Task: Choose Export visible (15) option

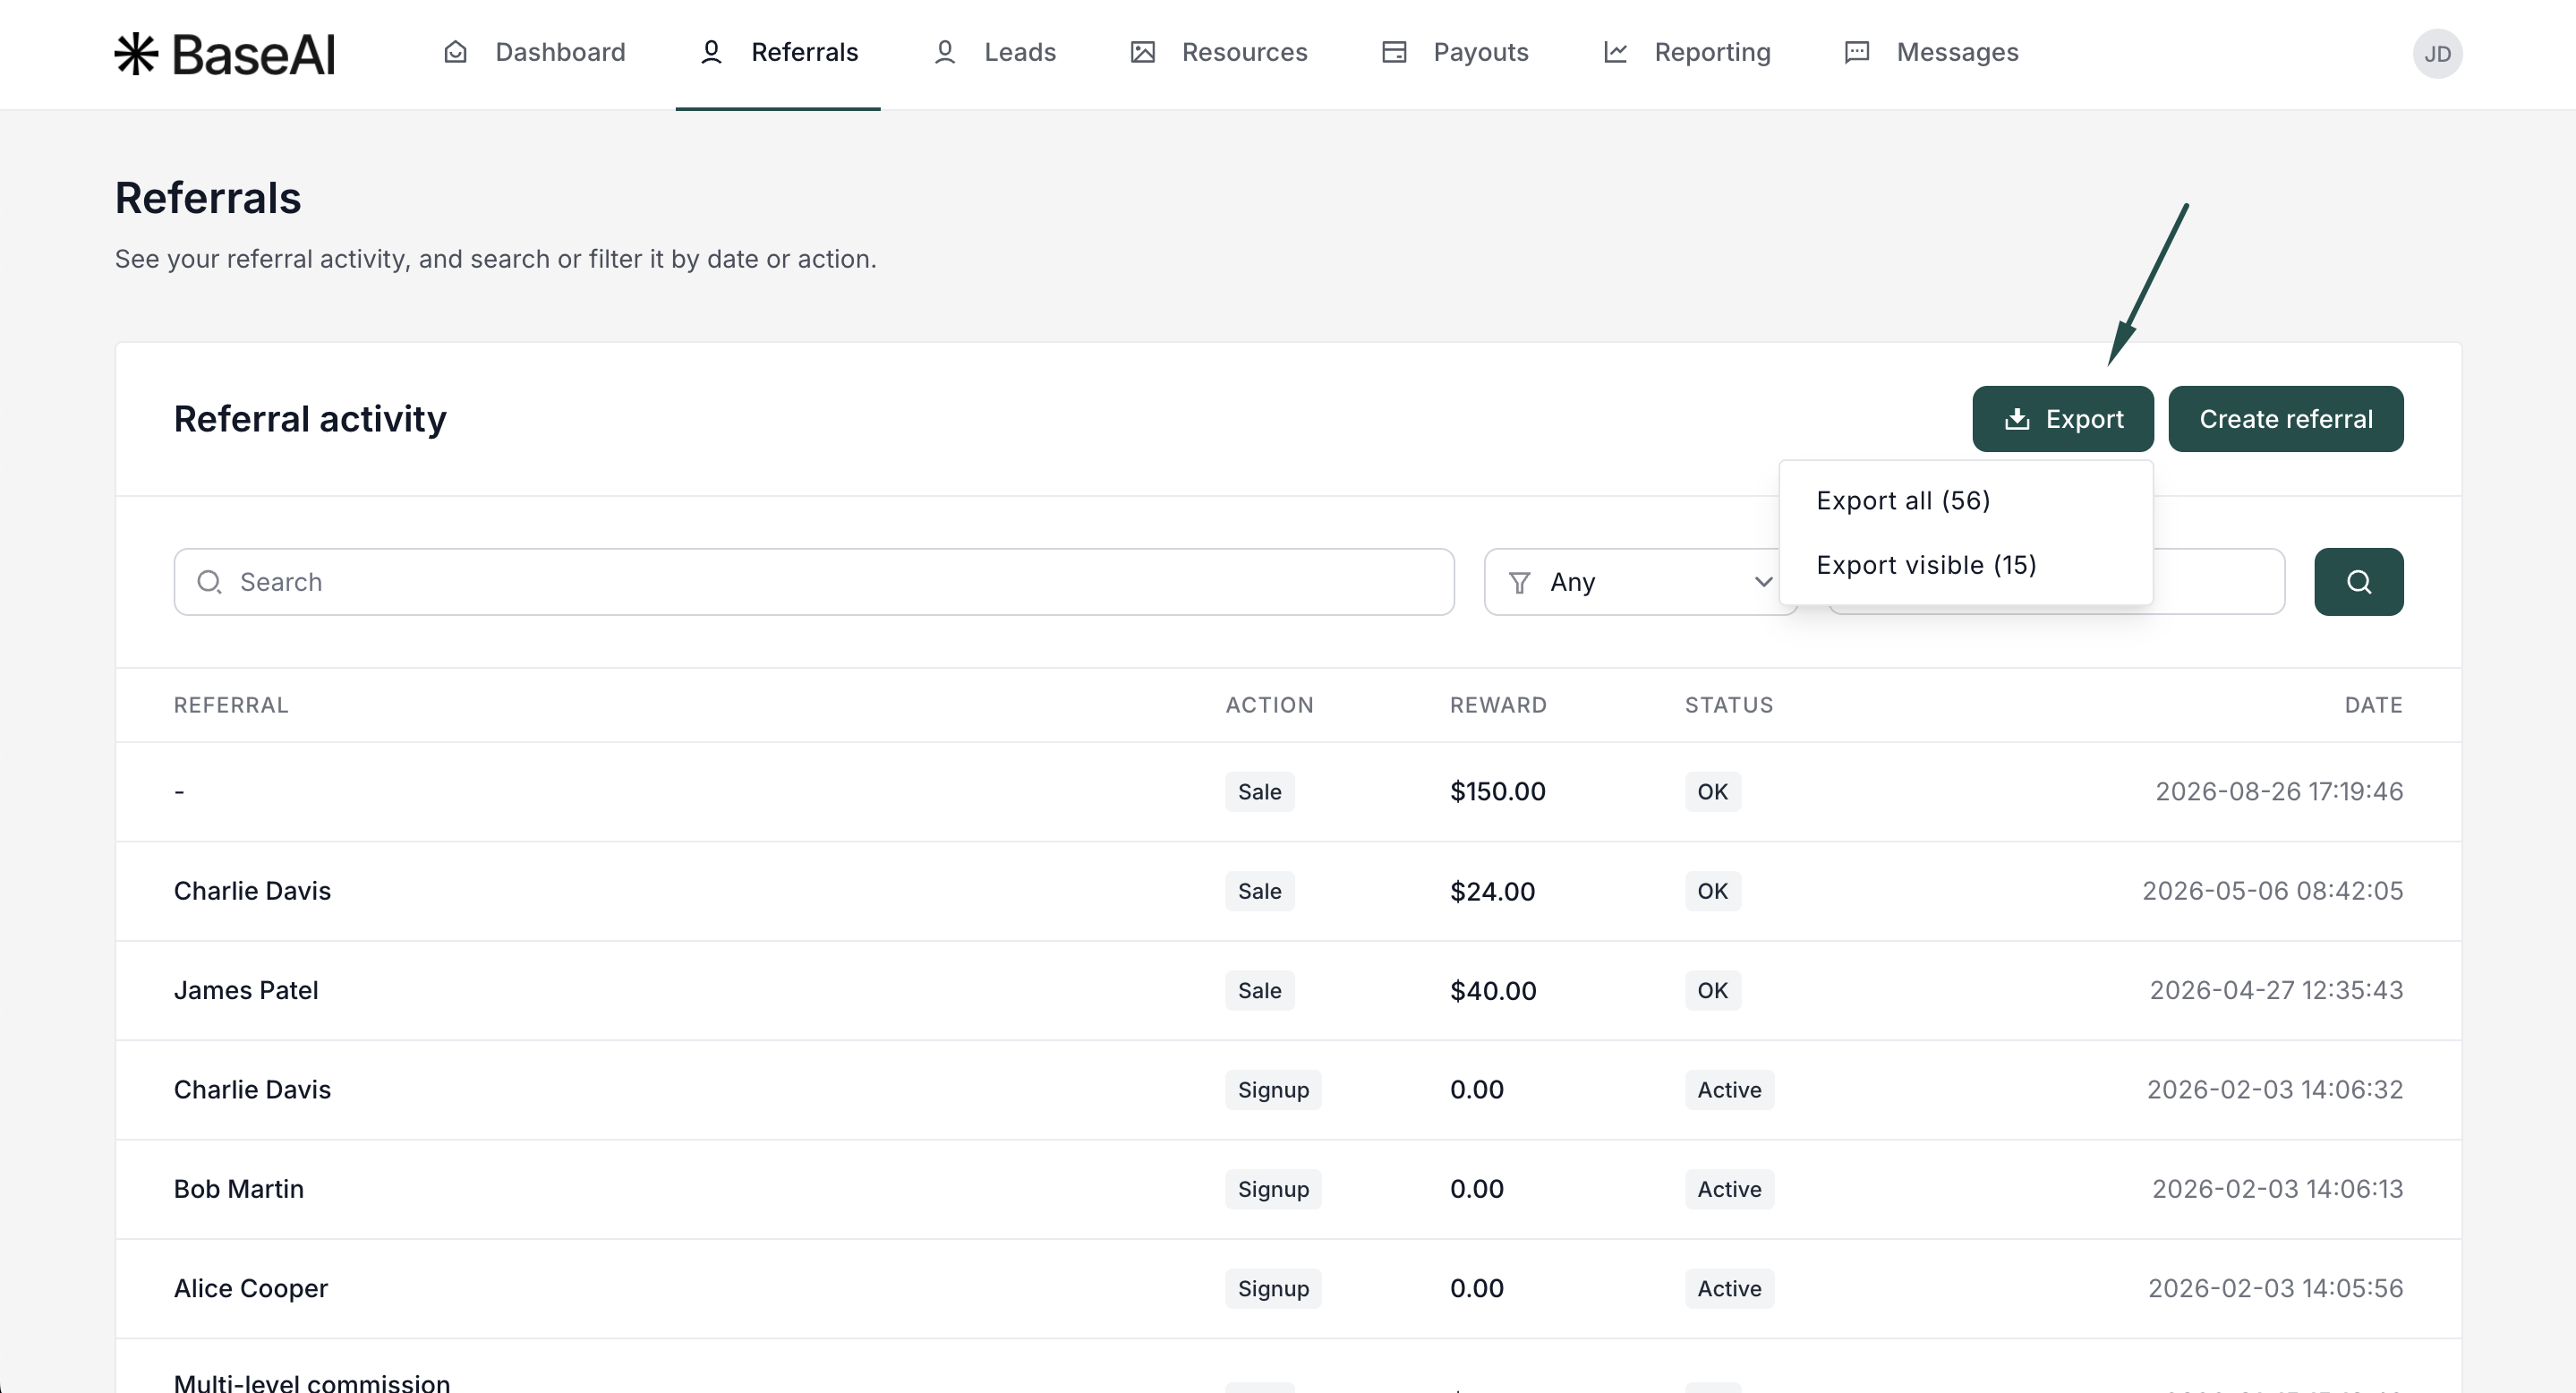Action: pyautogui.click(x=1926, y=565)
